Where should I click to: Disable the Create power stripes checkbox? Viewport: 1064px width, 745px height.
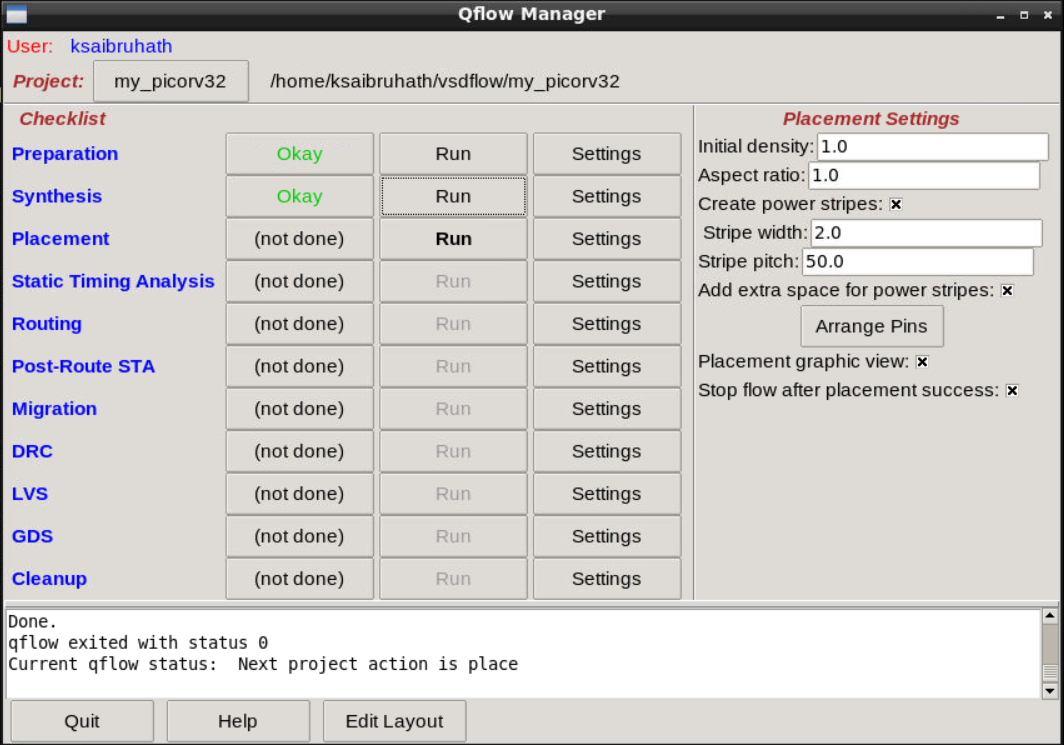point(896,204)
